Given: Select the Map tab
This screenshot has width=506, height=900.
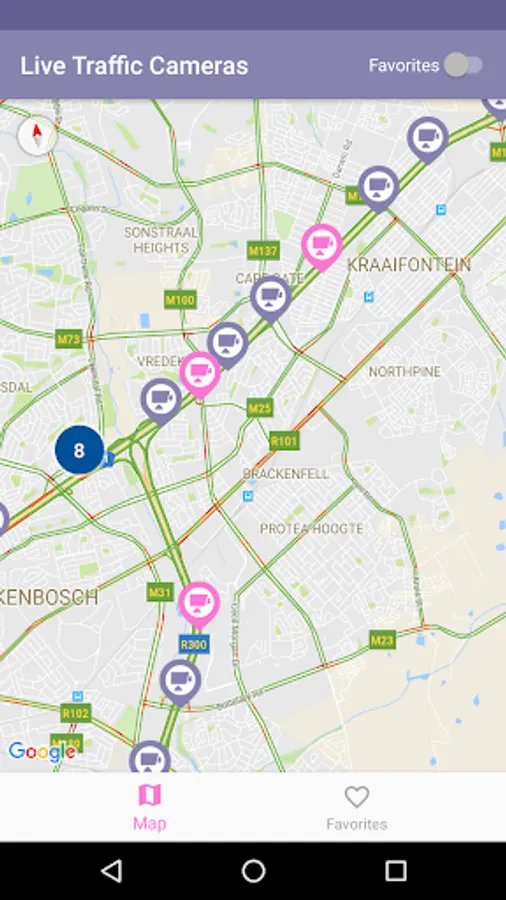Looking at the screenshot, I should (150, 807).
